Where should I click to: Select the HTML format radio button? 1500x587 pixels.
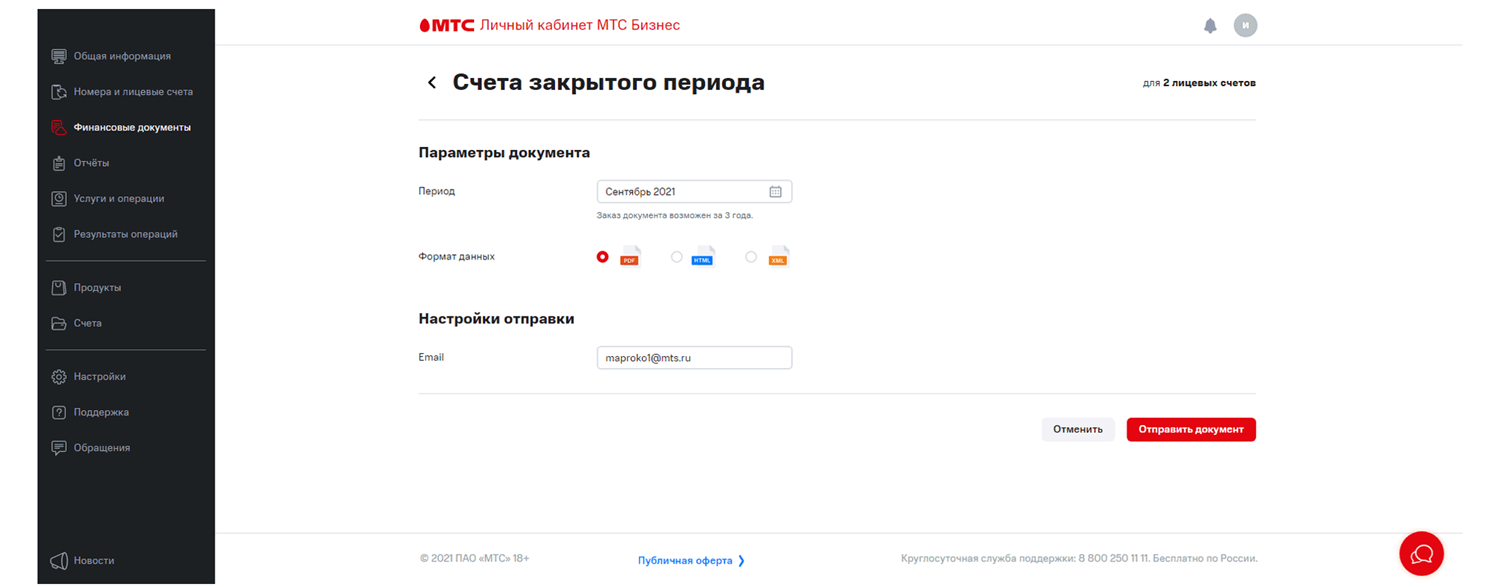point(677,257)
